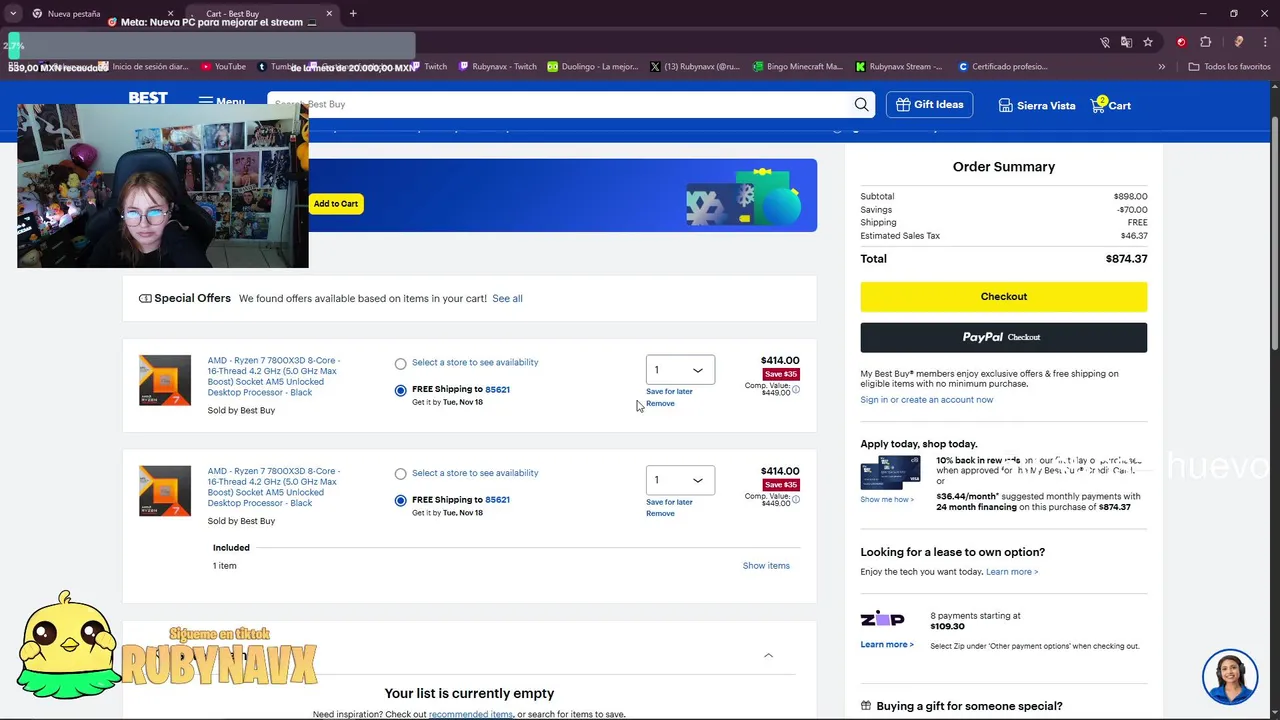Open the translate page icon in address bar
1280x720 pixels.
[1126, 42]
